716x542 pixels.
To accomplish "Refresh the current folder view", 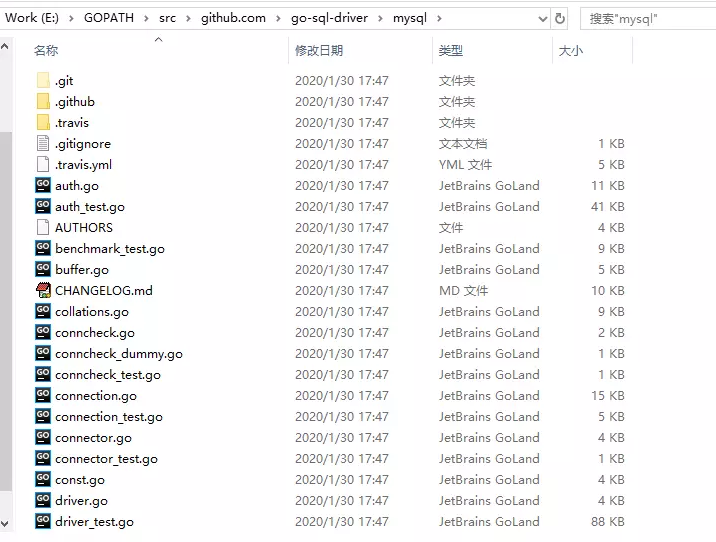I will [x=559, y=18].
